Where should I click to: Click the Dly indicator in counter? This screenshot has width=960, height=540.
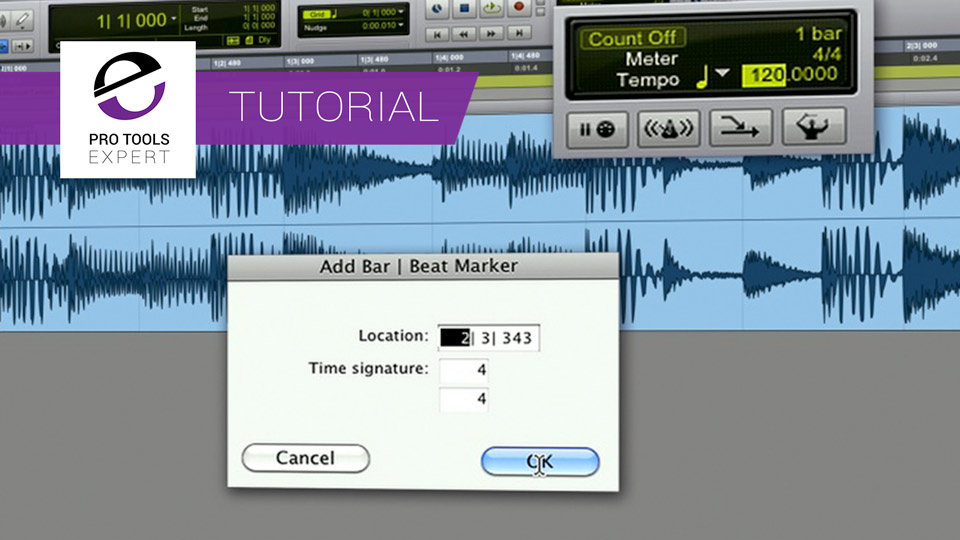tap(264, 40)
